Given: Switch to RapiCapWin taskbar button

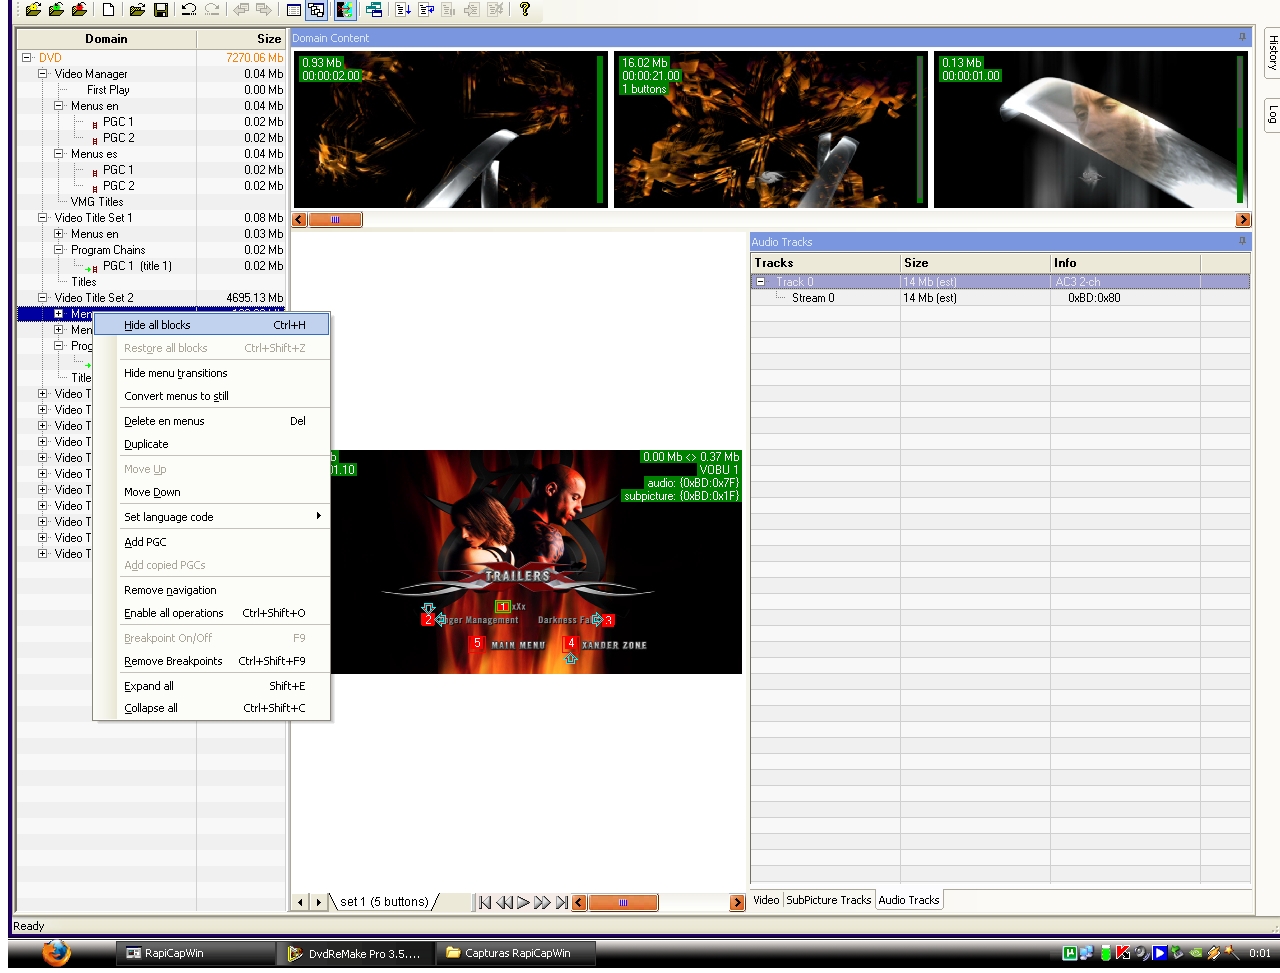Looking at the screenshot, I should point(195,953).
